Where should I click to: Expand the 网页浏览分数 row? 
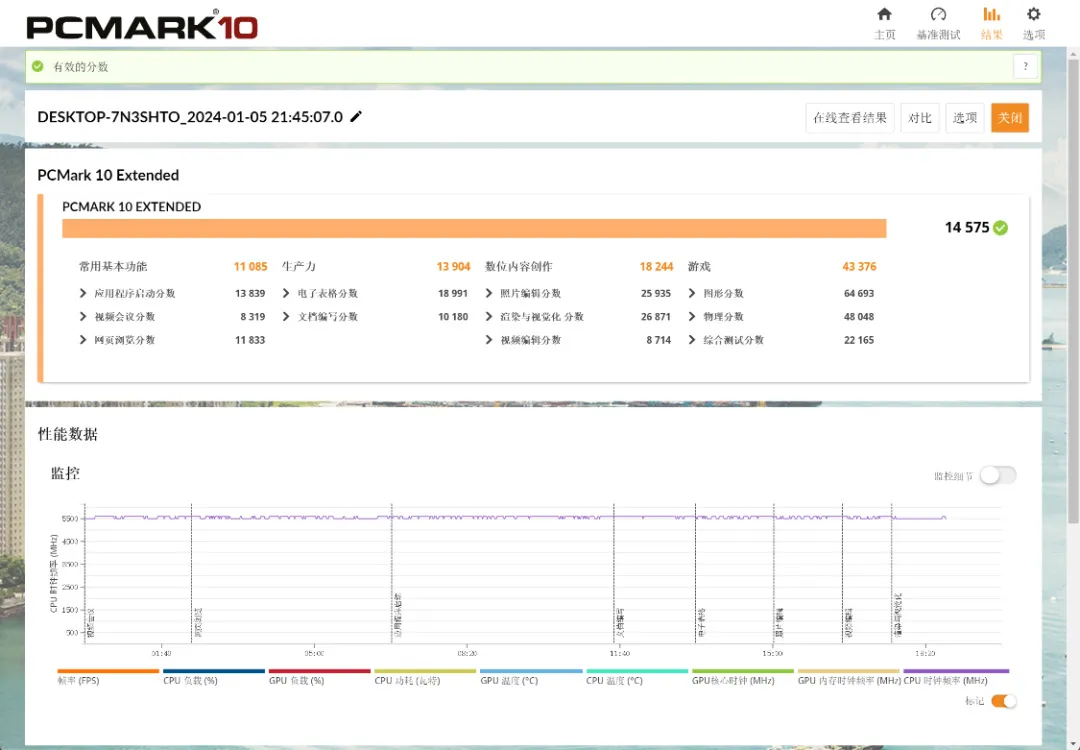pyautogui.click(x=83, y=340)
